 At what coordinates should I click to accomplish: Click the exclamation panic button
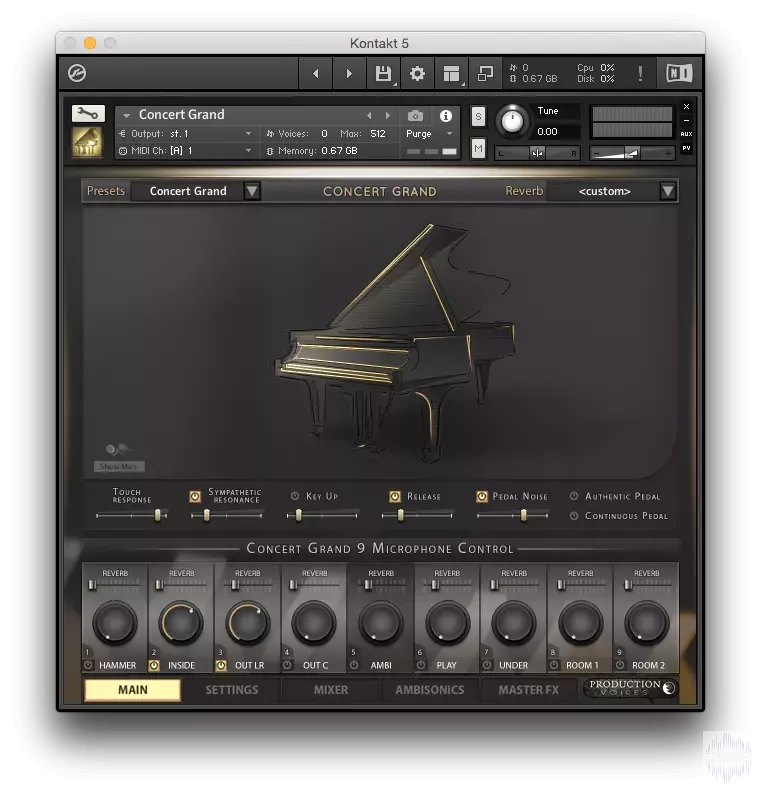[x=640, y=74]
